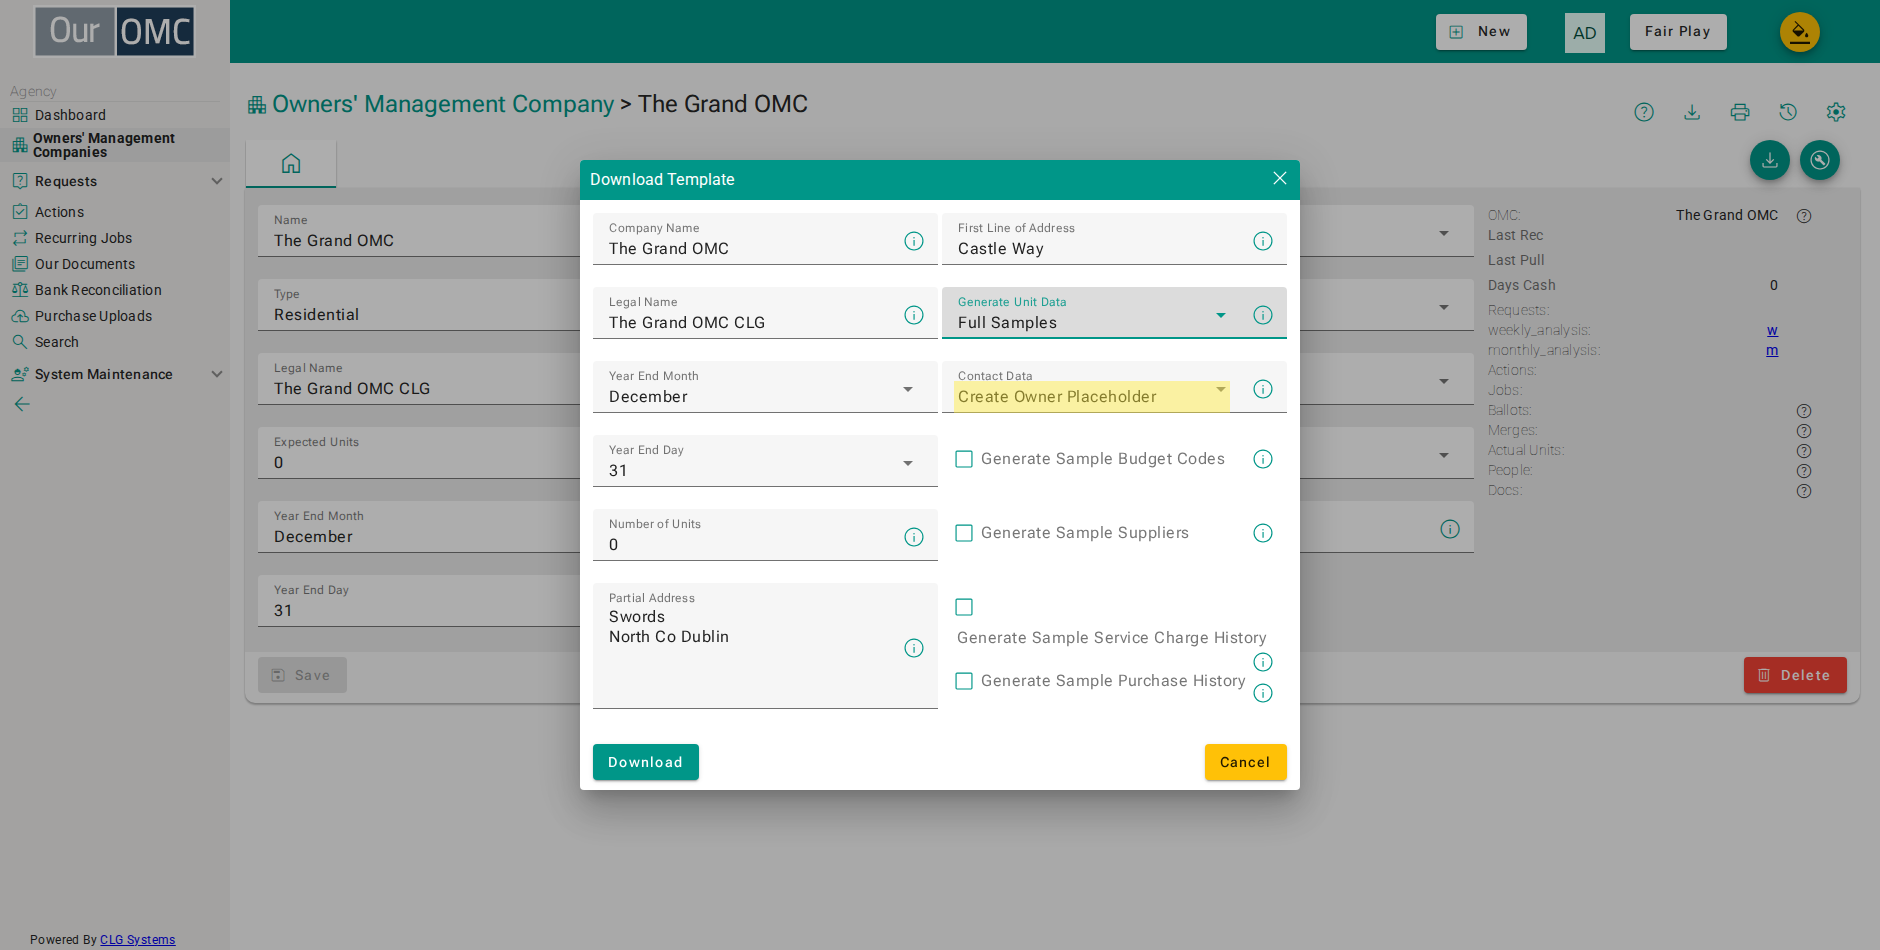This screenshot has width=1880, height=950.
Task: Click the Fair Play button
Action: pyautogui.click(x=1678, y=32)
